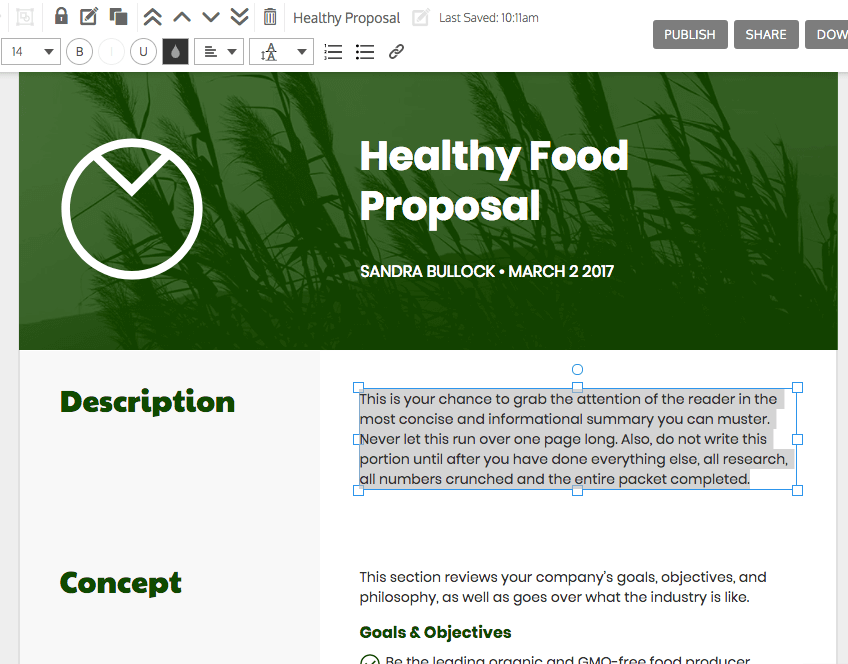Send the selection to back
The width and height of the screenshot is (848, 664).
click(x=239, y=16)
